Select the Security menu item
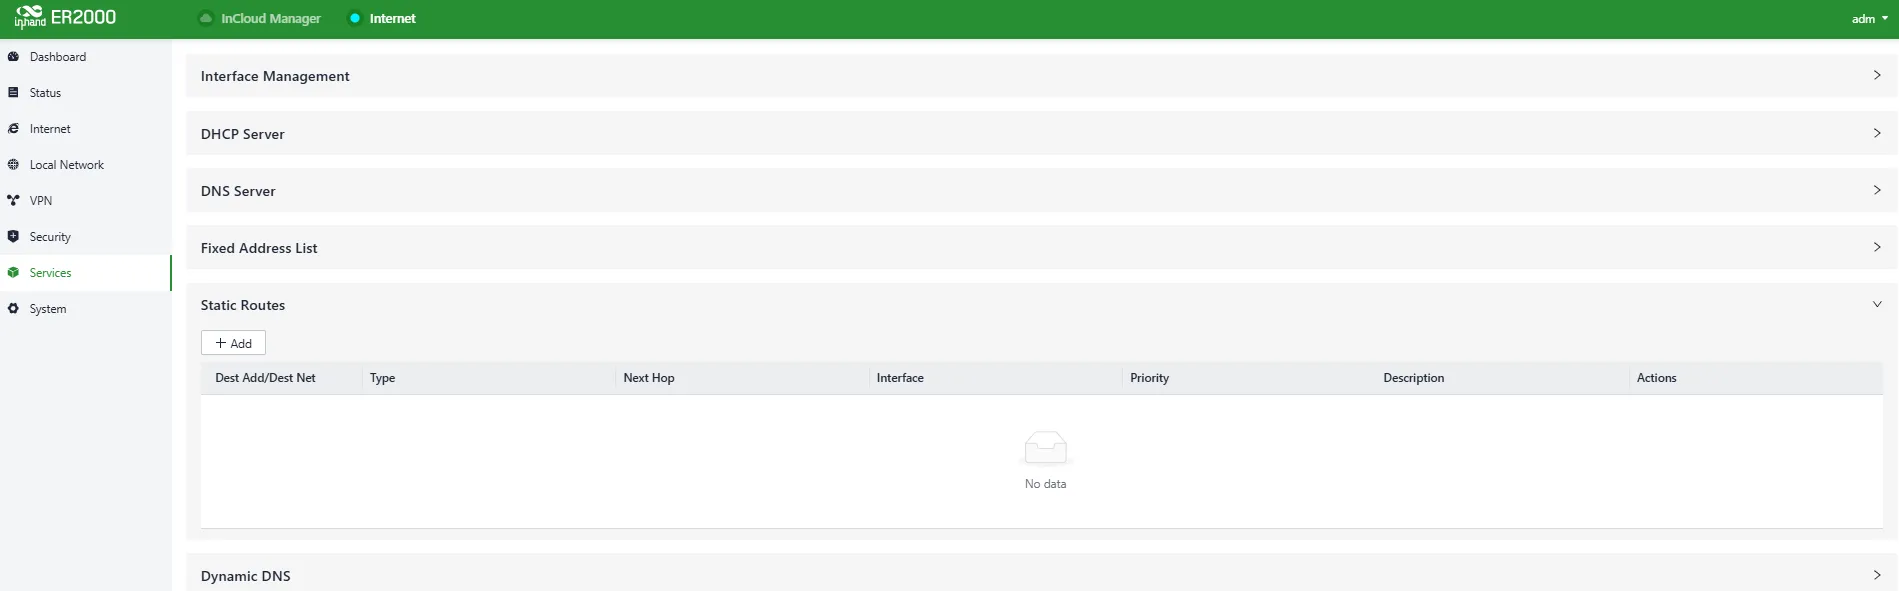The height and width of the screenshot is (591, 1899). 86,237
